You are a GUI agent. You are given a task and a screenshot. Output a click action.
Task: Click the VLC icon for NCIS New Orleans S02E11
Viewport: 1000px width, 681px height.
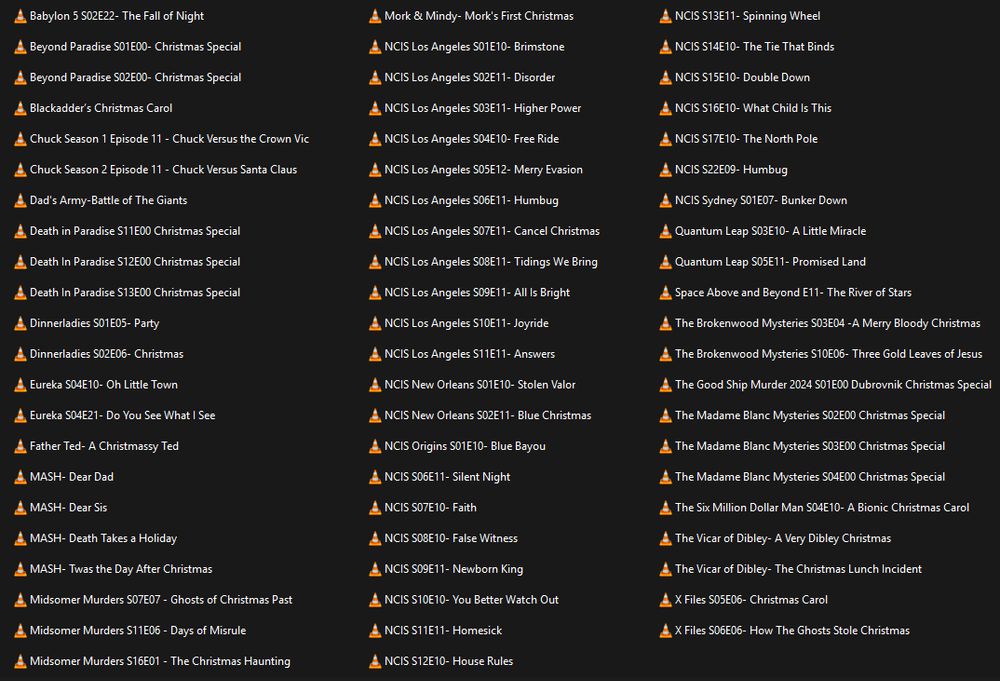[375, 415]
